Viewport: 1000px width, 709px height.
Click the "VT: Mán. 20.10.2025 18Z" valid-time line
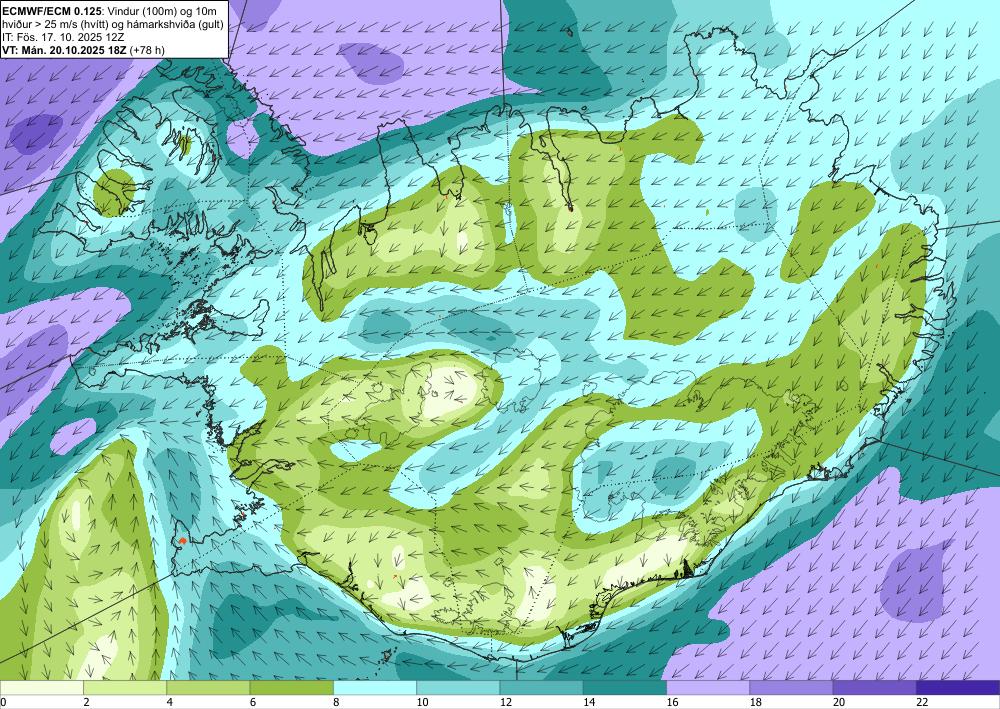[83, 50]
